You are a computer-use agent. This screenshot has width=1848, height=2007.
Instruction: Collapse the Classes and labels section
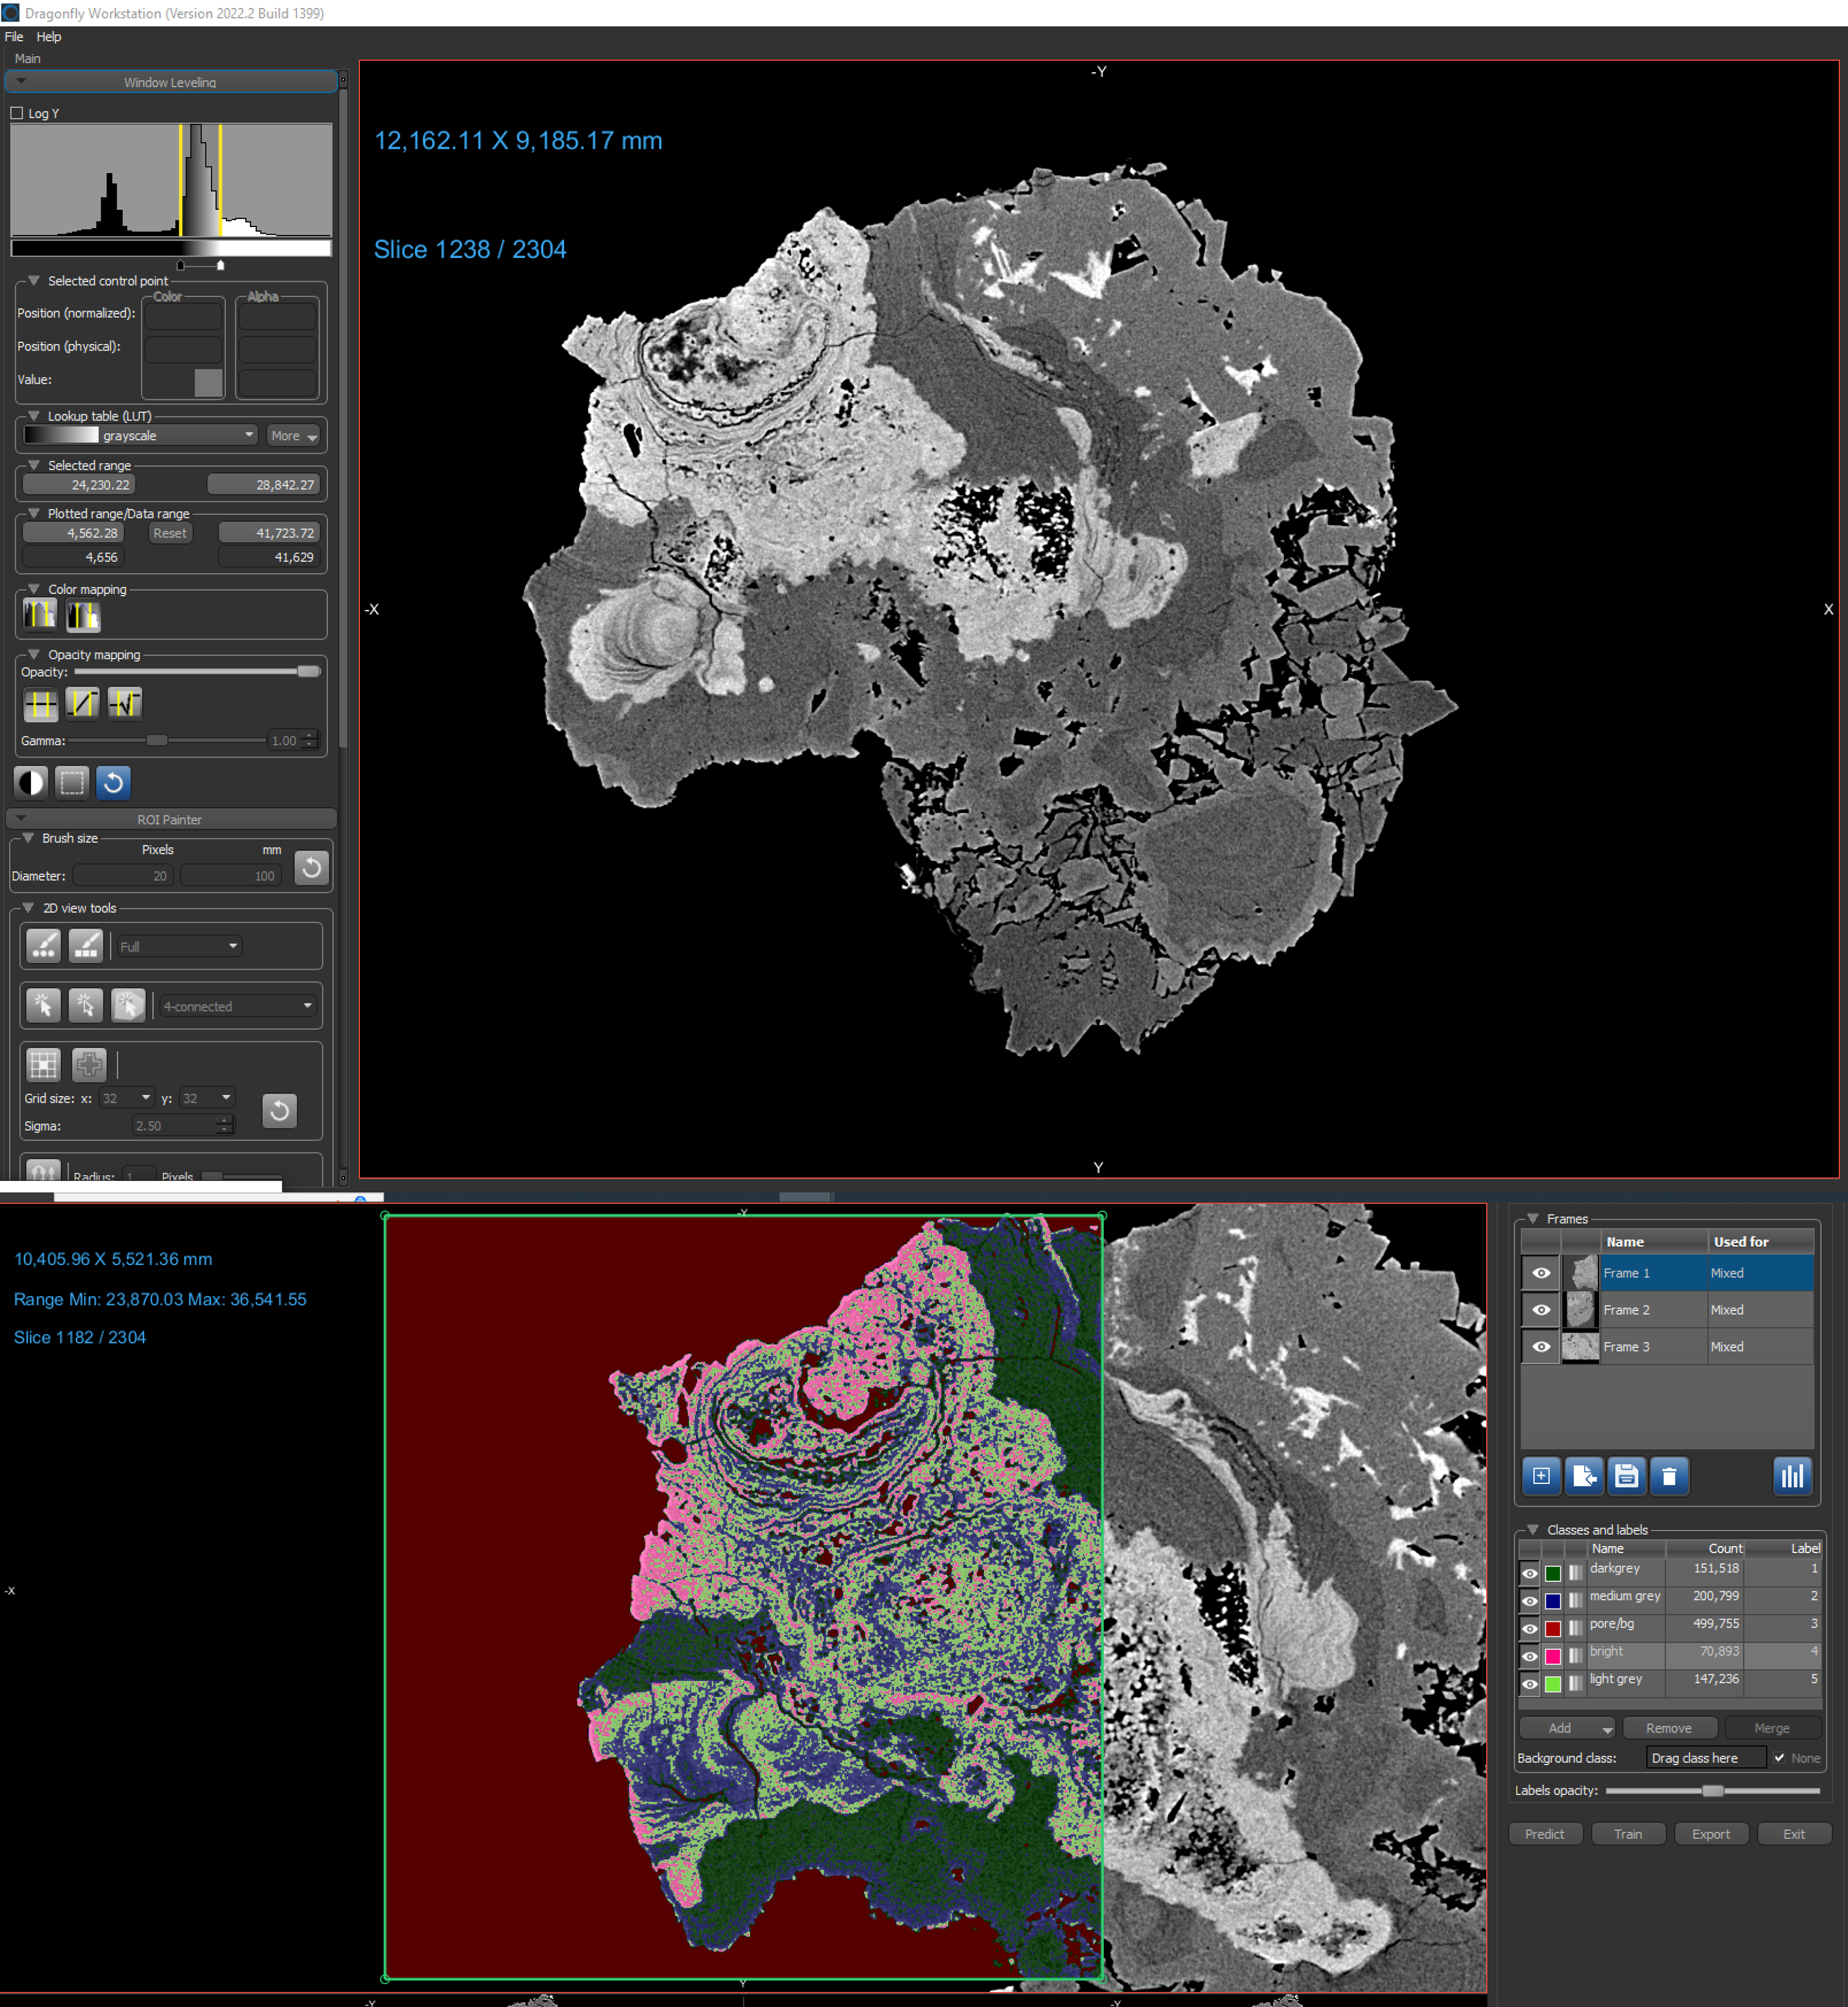[x=1532, y=1530]
